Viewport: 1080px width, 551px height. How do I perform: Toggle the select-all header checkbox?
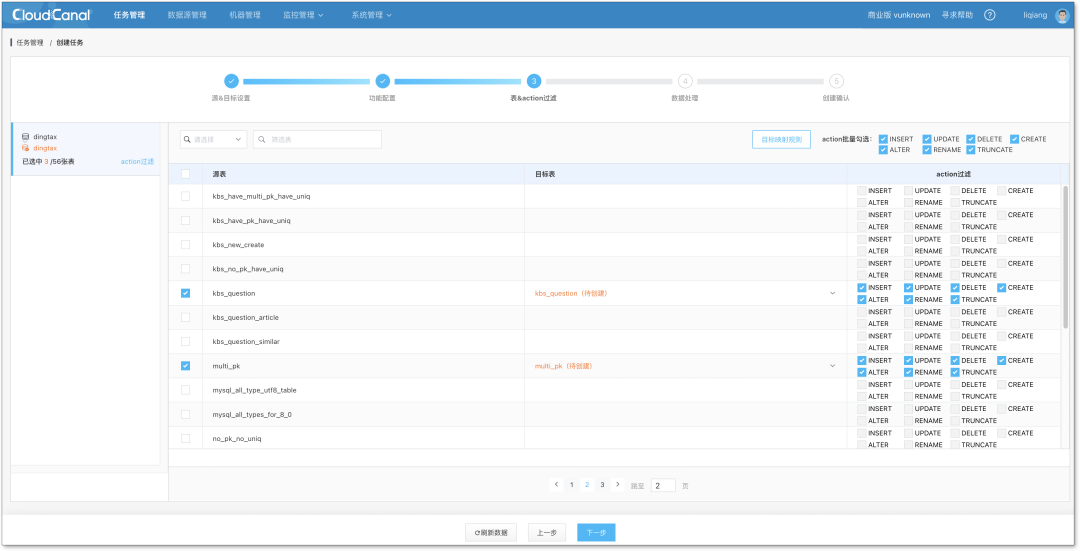(x=185, y=174)
